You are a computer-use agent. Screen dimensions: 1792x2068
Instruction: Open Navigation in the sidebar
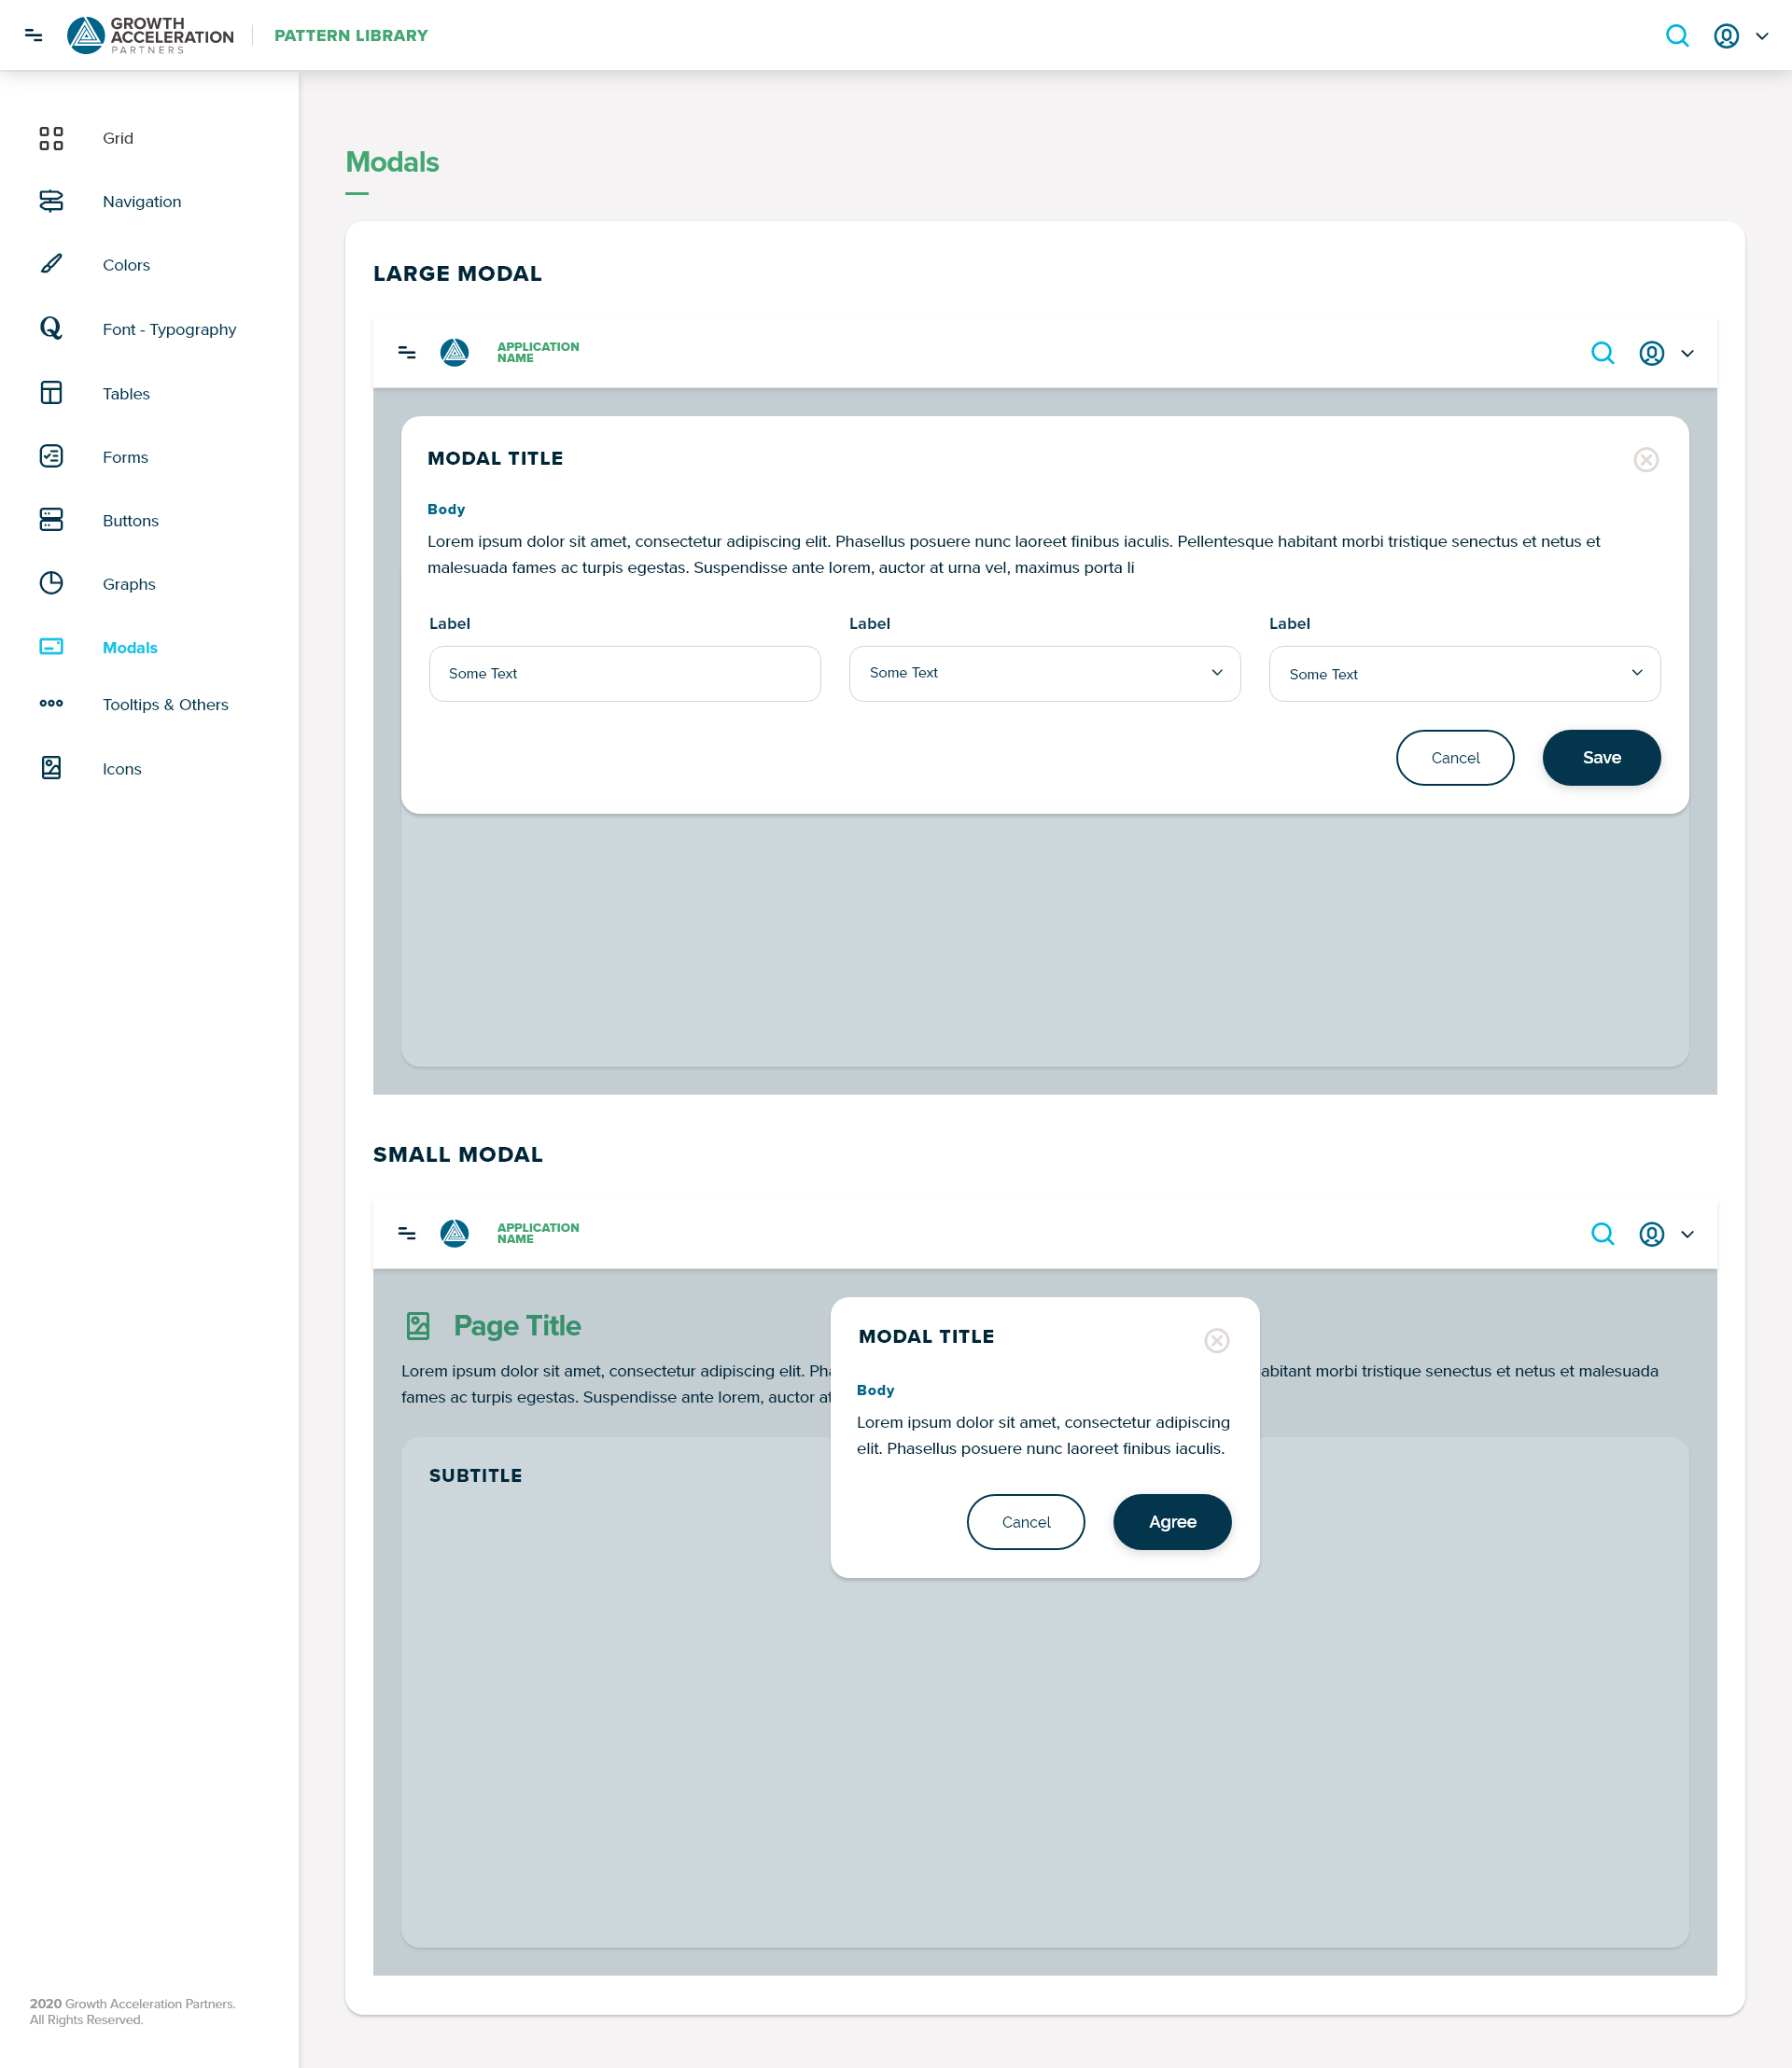point(142,202)
